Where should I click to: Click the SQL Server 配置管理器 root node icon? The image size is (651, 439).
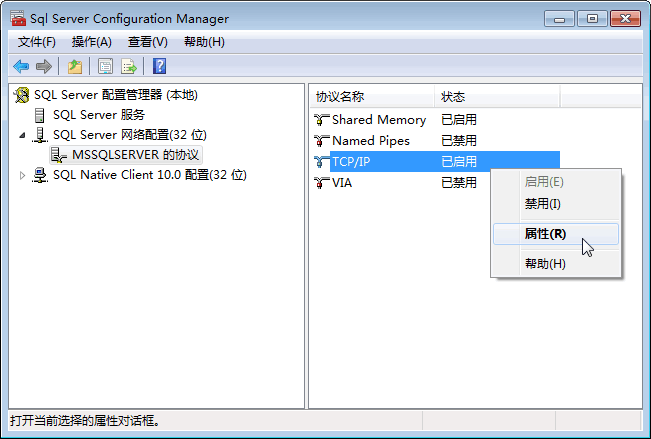click(22, 95)
